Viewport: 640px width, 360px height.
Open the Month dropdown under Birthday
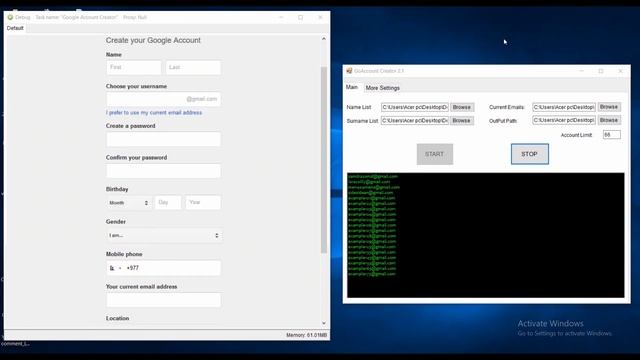129,203
